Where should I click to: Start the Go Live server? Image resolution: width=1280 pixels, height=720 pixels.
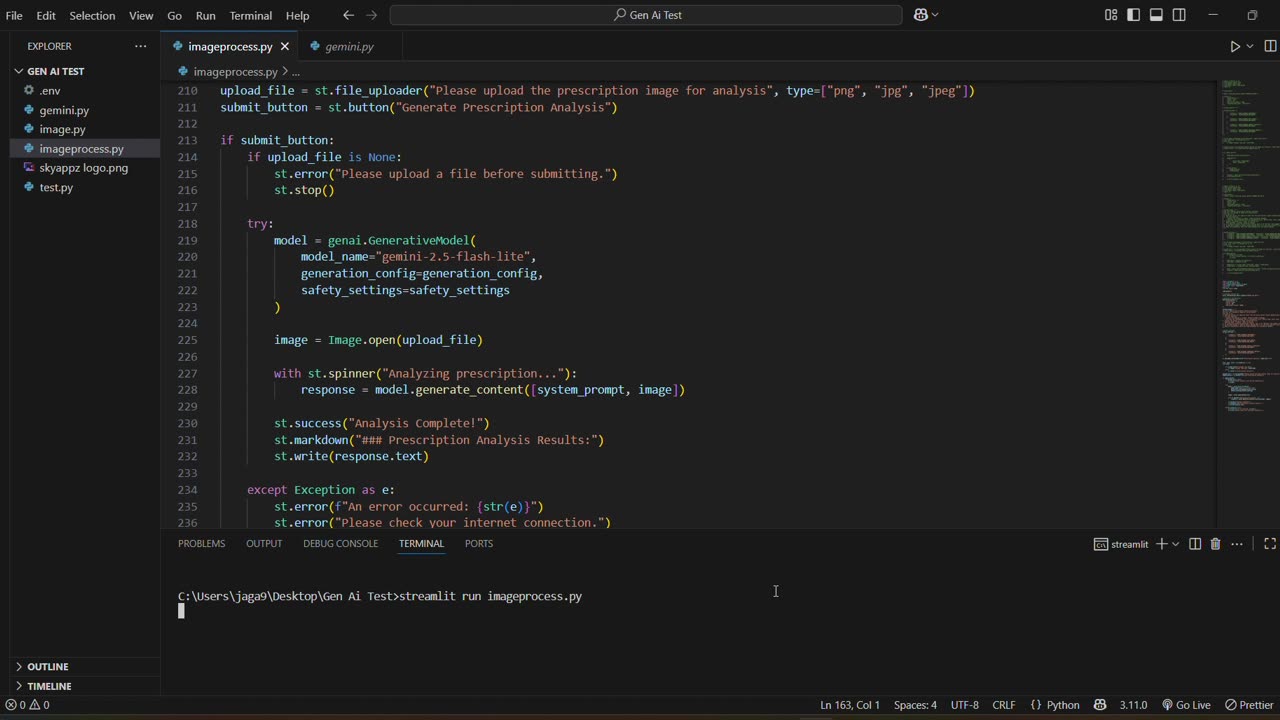tap(1185, 705)
